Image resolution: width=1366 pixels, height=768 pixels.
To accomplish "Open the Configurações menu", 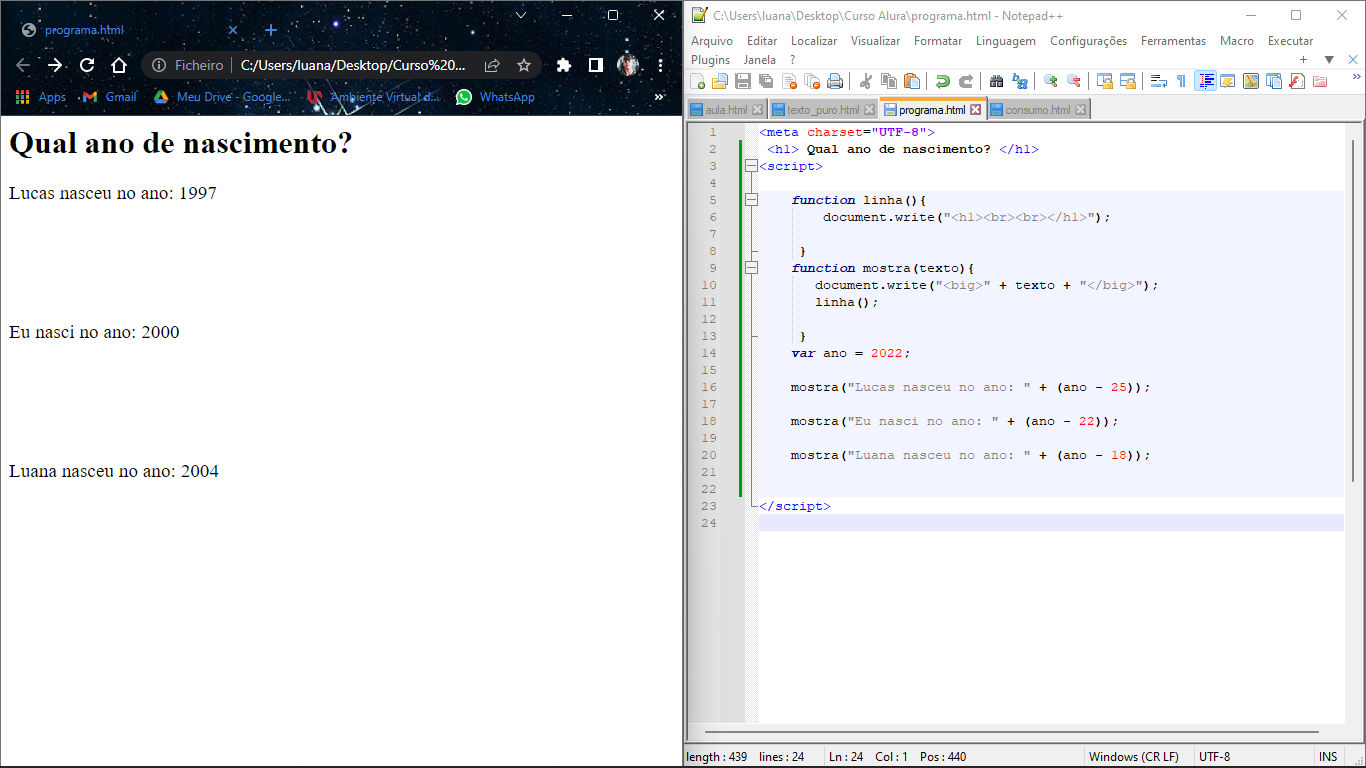I will pyautogui.click(x=1088, y=41).
